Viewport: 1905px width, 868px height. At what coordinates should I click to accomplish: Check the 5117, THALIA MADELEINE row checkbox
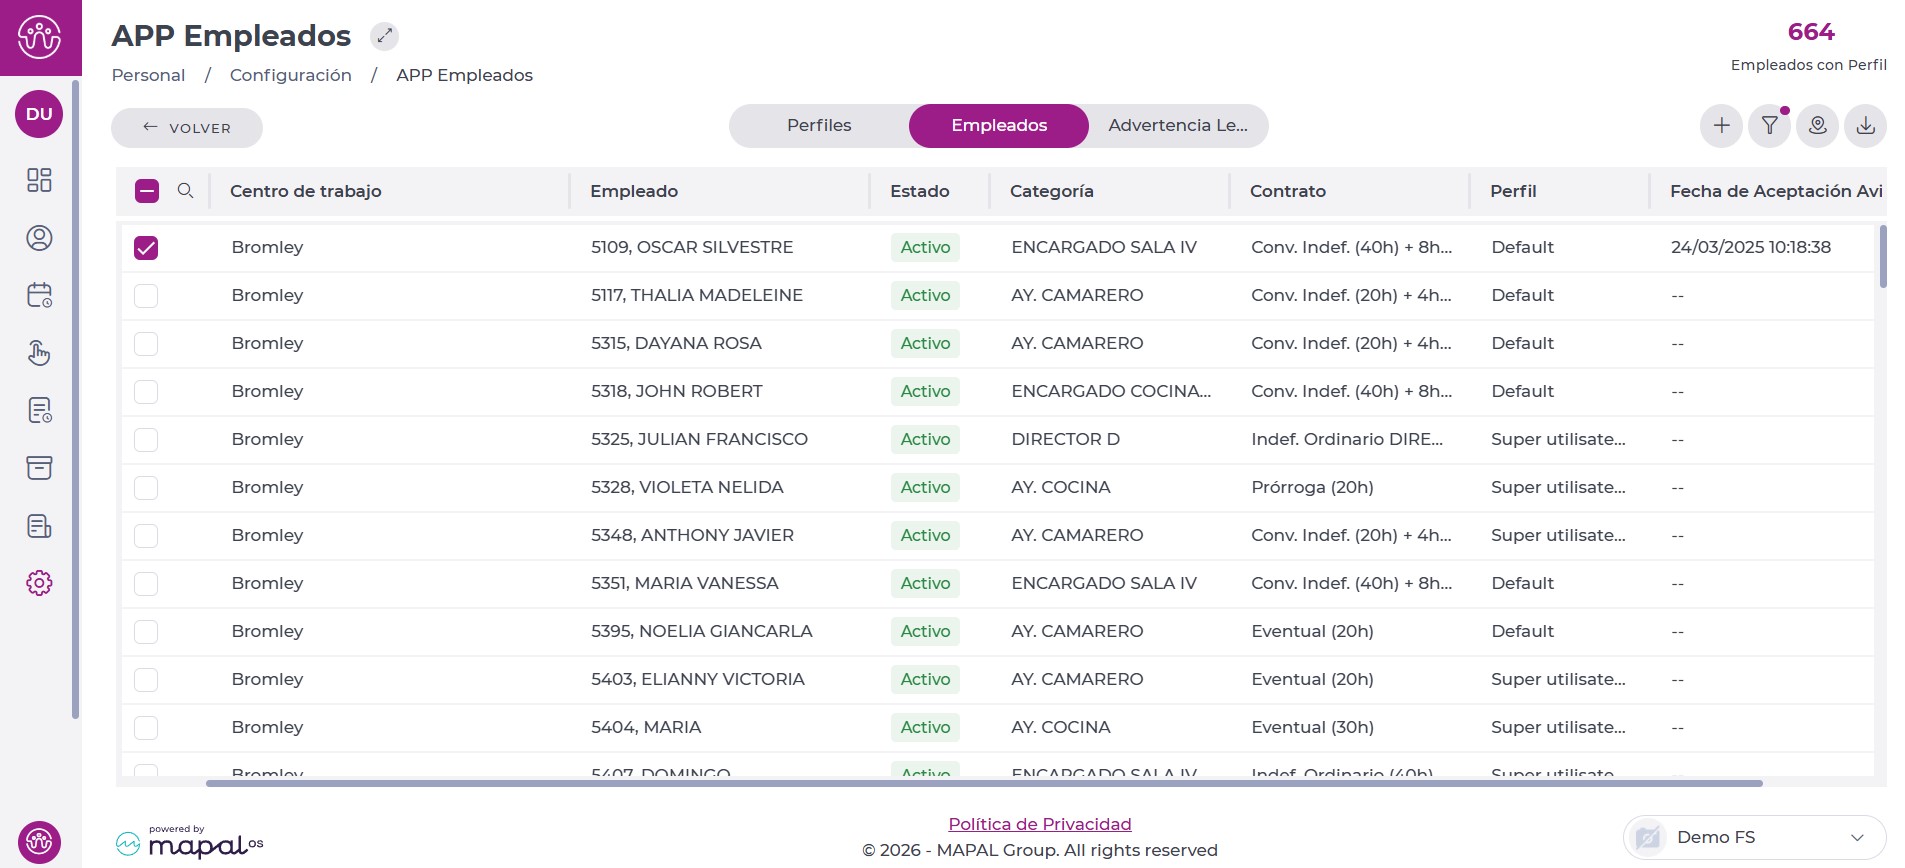click(146, 296)
